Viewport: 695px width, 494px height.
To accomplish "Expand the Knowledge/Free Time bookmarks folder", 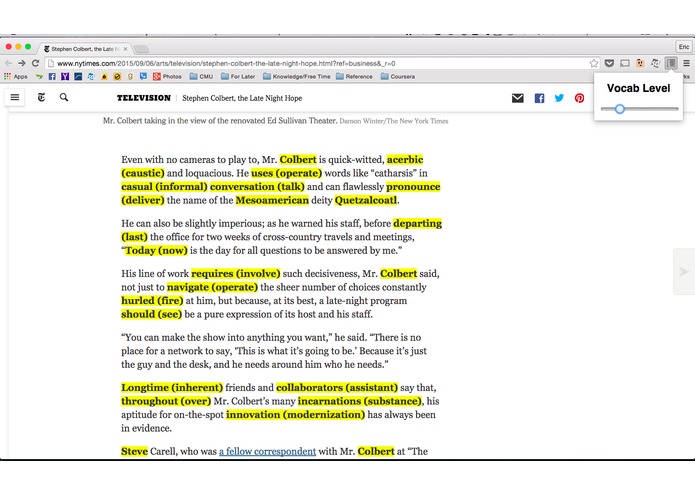I will [x=297, y=77].
